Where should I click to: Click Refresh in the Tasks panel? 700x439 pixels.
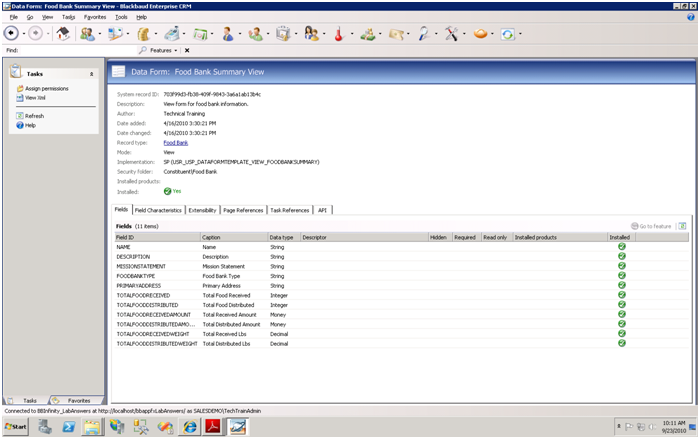point(30,116)
